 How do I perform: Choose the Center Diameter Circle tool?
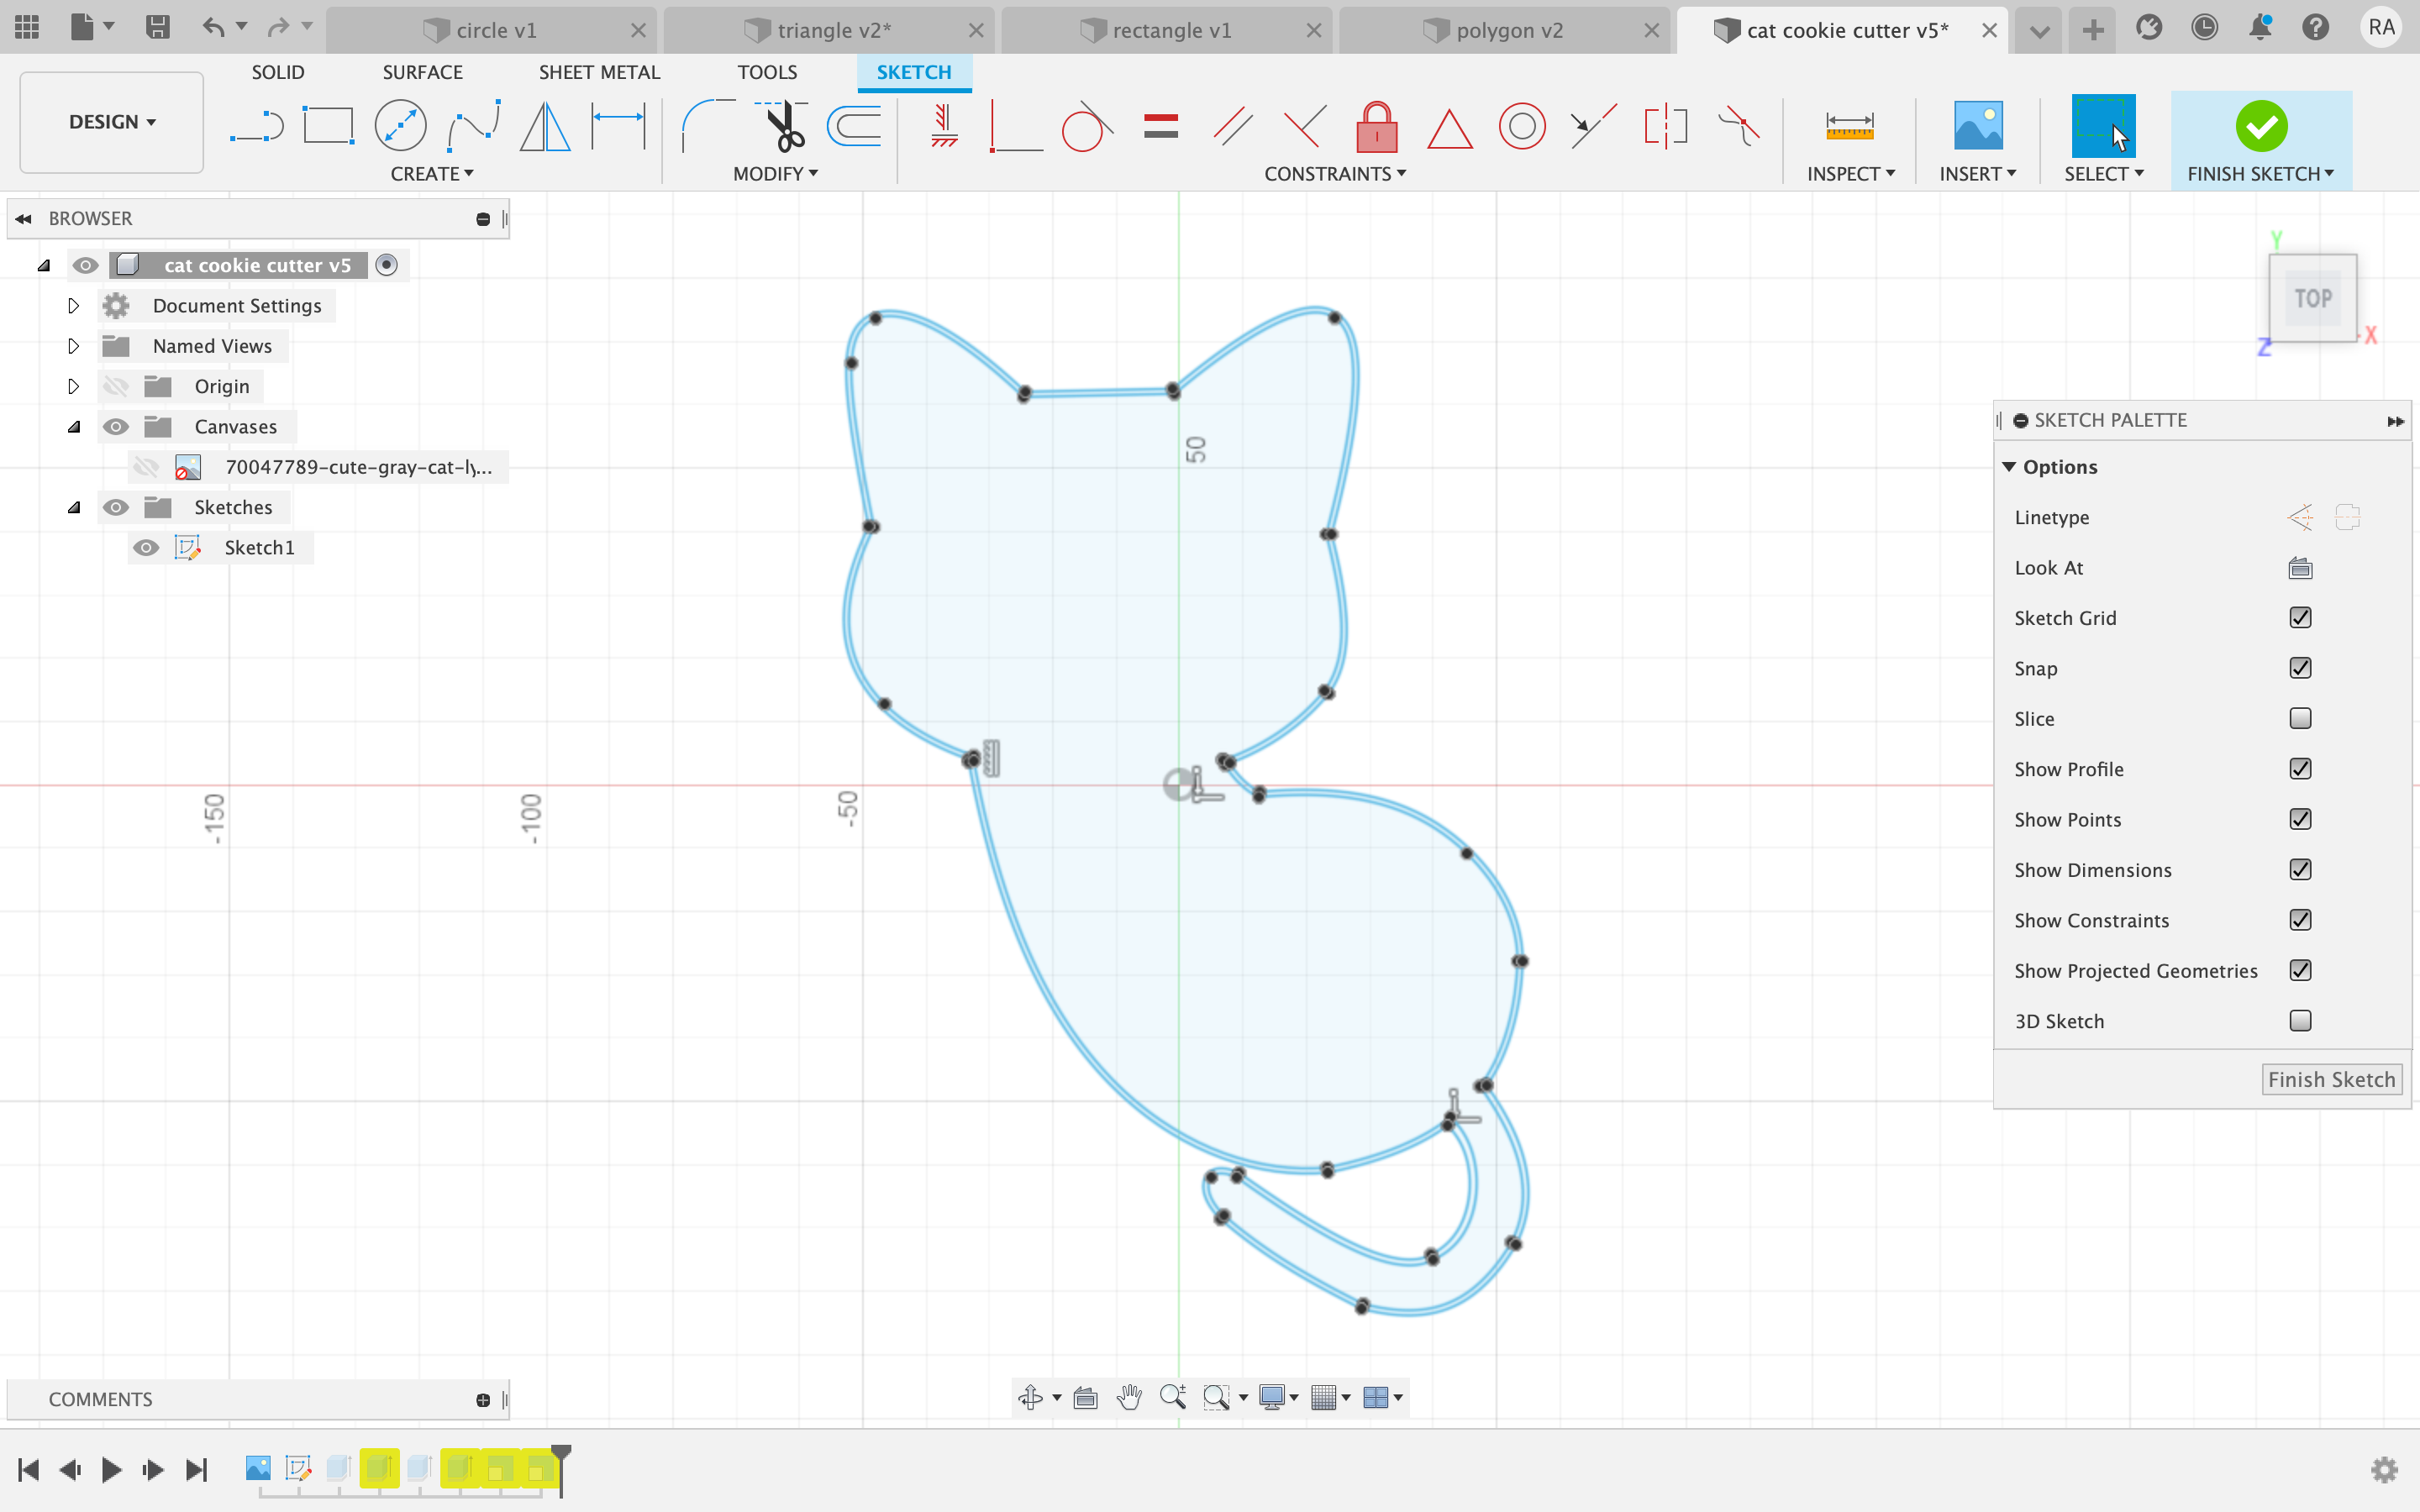tap(400, 127)
